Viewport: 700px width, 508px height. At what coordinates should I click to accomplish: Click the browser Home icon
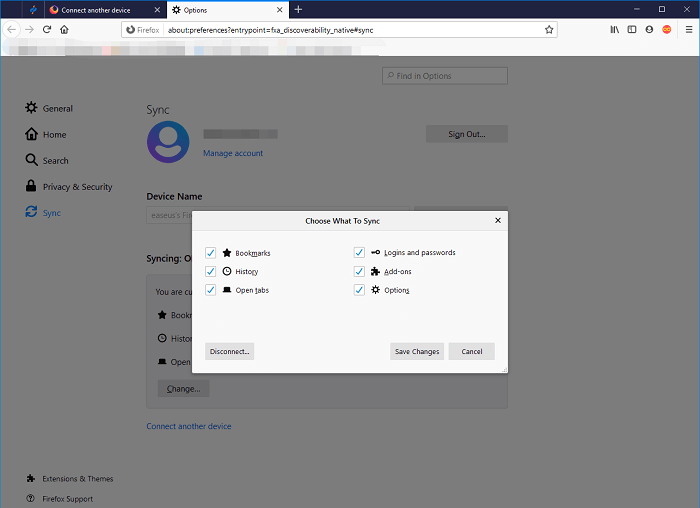[x=64, y=30]
